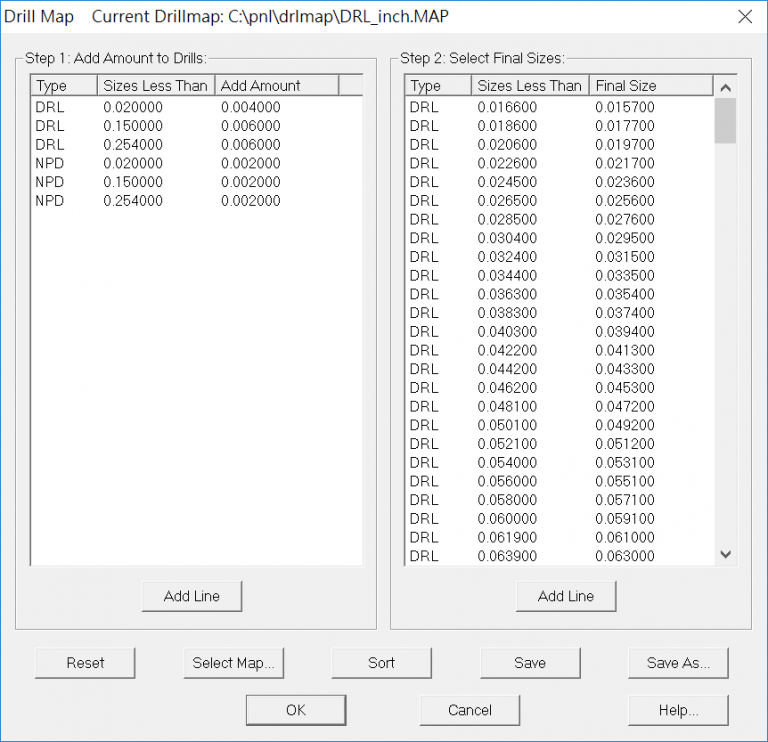The height and width of the screenshot is (742, 768).
Task: Click the Sort button
Action: [x=382, y=663]
